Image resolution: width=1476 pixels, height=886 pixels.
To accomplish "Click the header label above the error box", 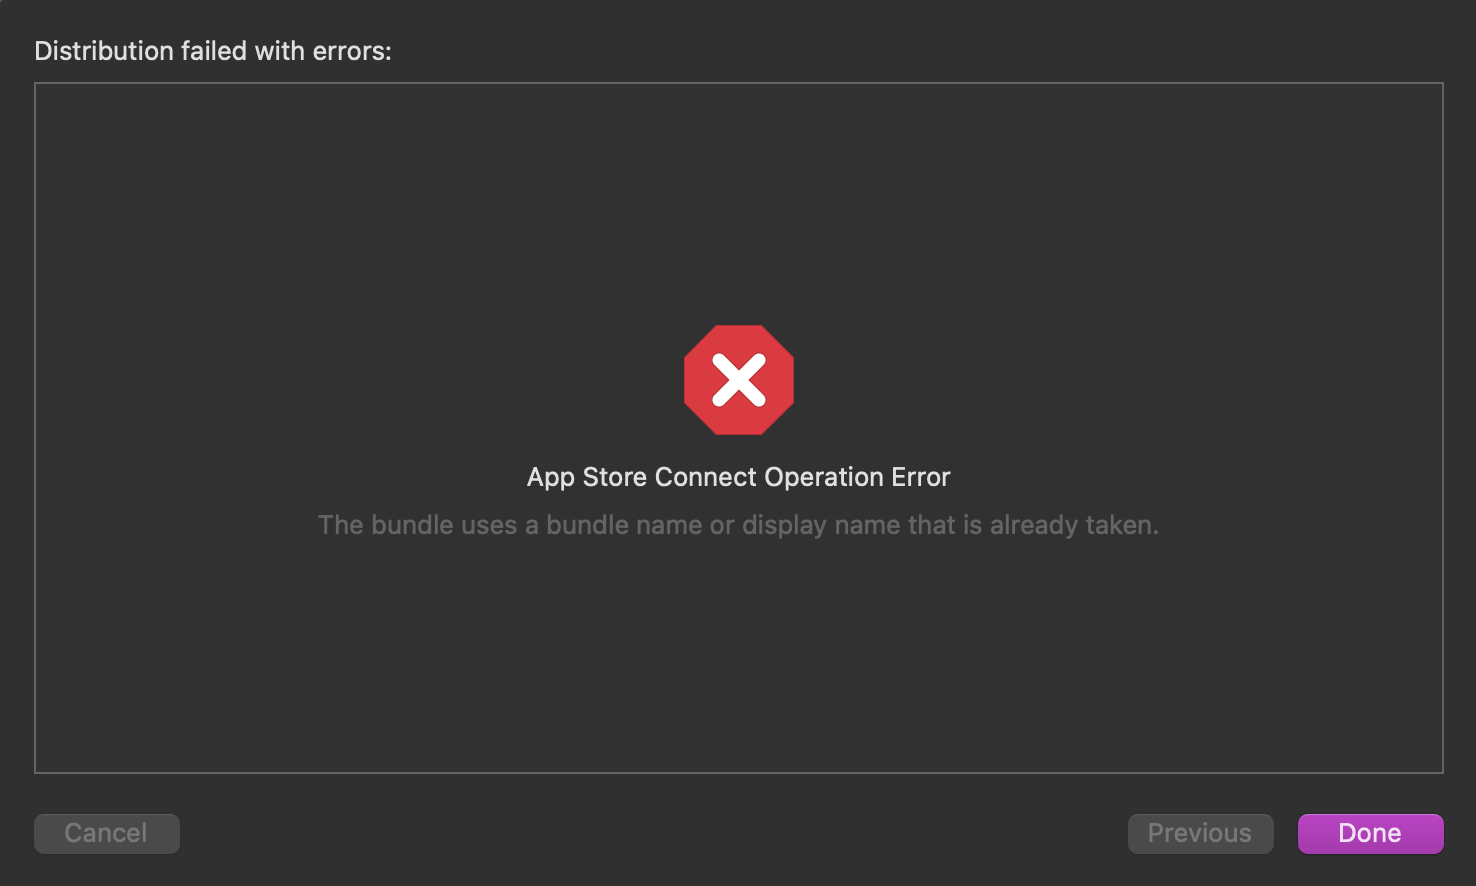I will pos(213,51).
